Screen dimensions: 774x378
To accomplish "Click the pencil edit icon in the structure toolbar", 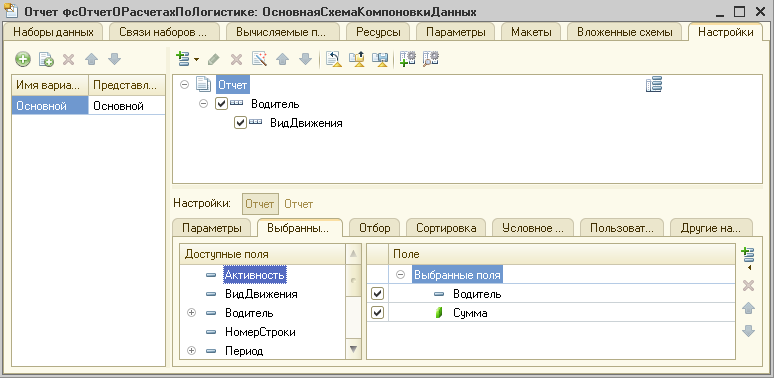I will pos(214,59).
